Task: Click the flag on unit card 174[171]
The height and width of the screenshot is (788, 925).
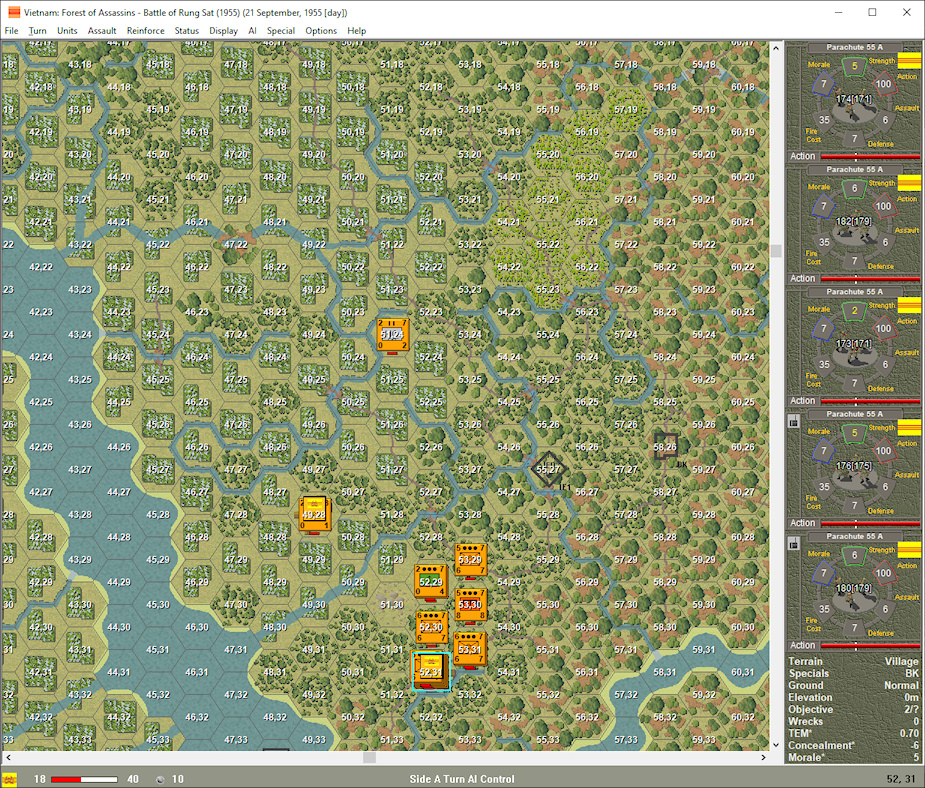Action: 909,60
